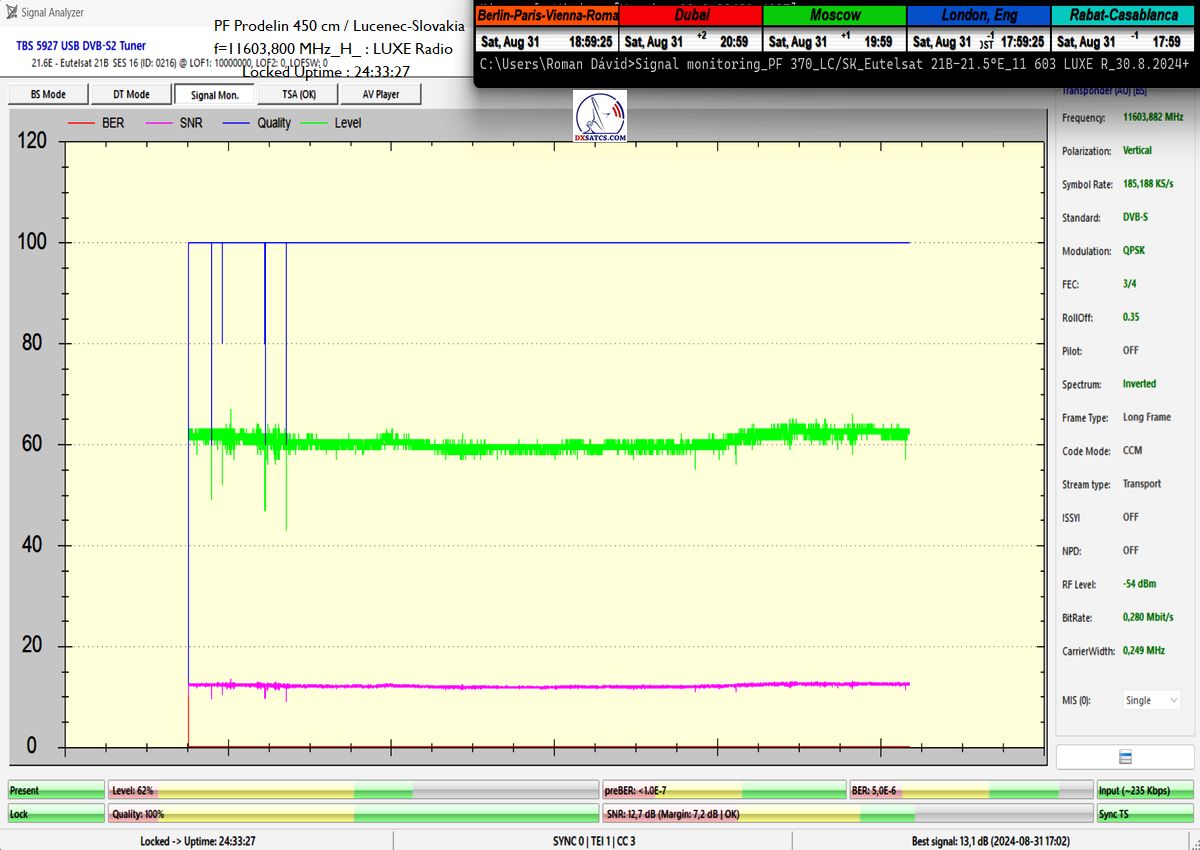1200x850 pixels.
Task: Click the DXSATCS.COM satellite dish logo
Action: (x=600, y=118)
